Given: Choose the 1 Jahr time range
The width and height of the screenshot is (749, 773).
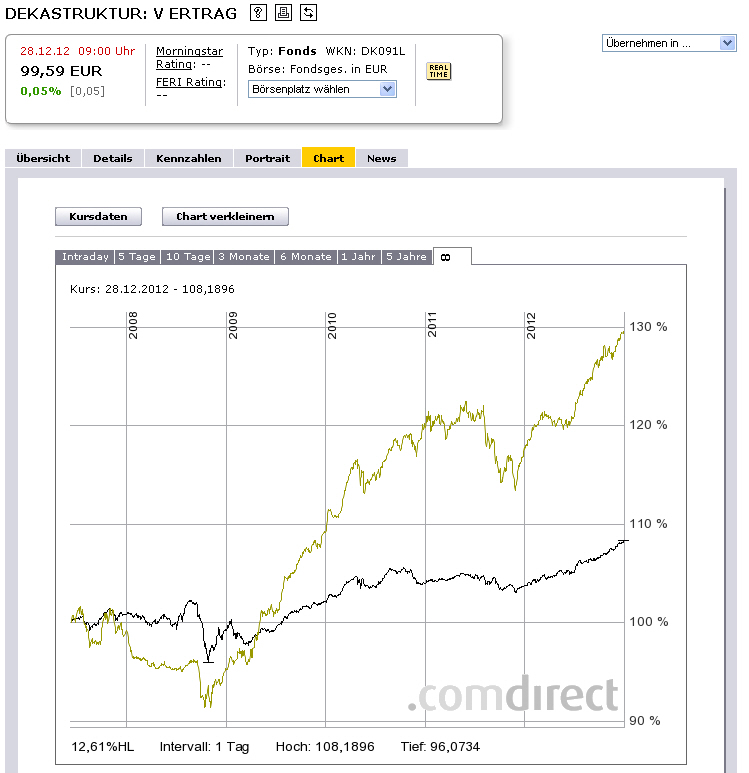Looking at the screenshot, I should tap(358, 257).
